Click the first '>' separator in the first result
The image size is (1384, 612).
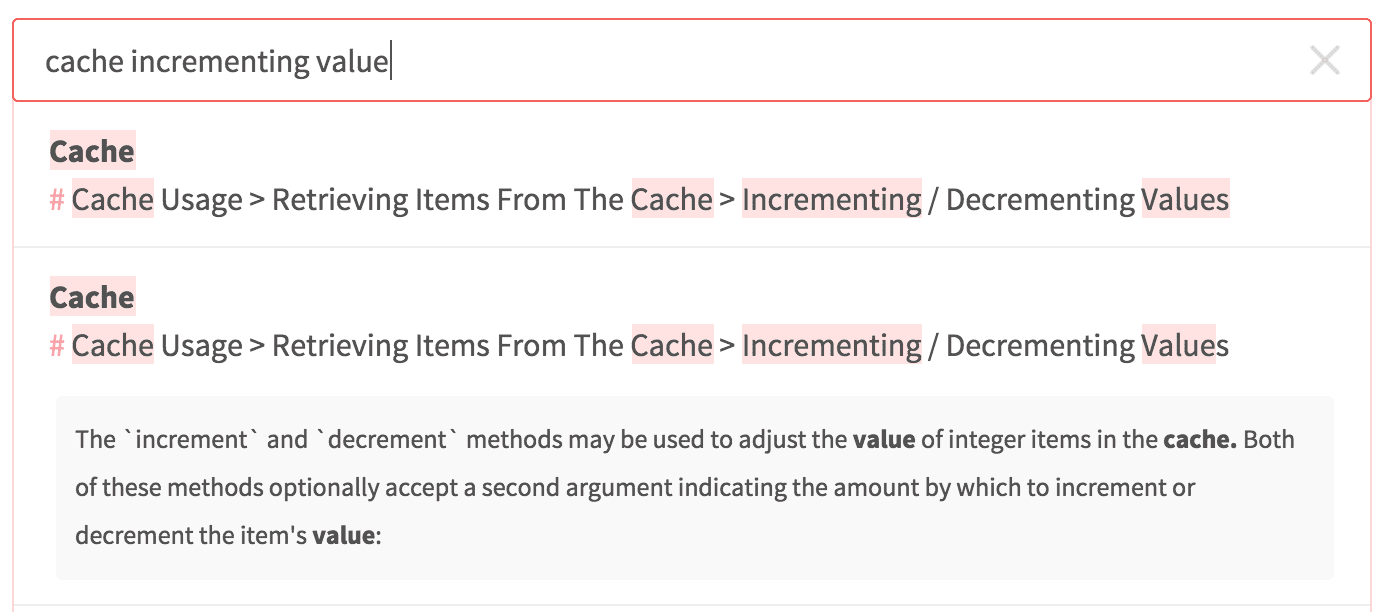click(x=257, y=200)
